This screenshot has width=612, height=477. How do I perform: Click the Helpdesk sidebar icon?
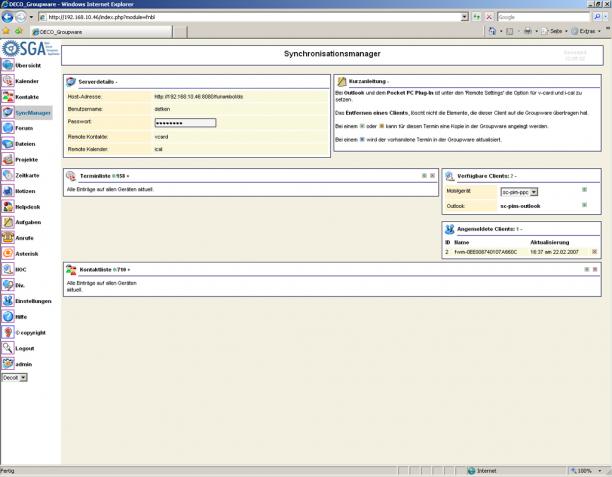point(8,206)
